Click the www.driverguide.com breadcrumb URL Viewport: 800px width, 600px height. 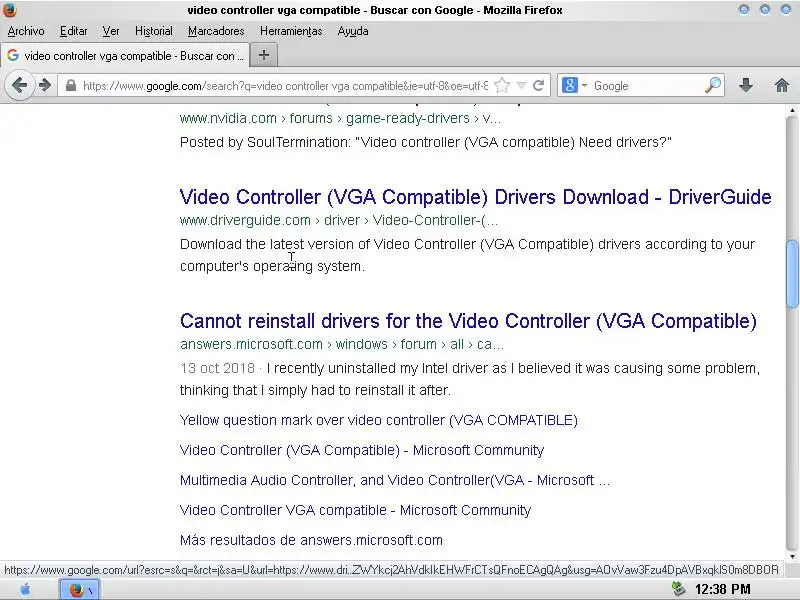pyautogui.click(x=339, y=220)
